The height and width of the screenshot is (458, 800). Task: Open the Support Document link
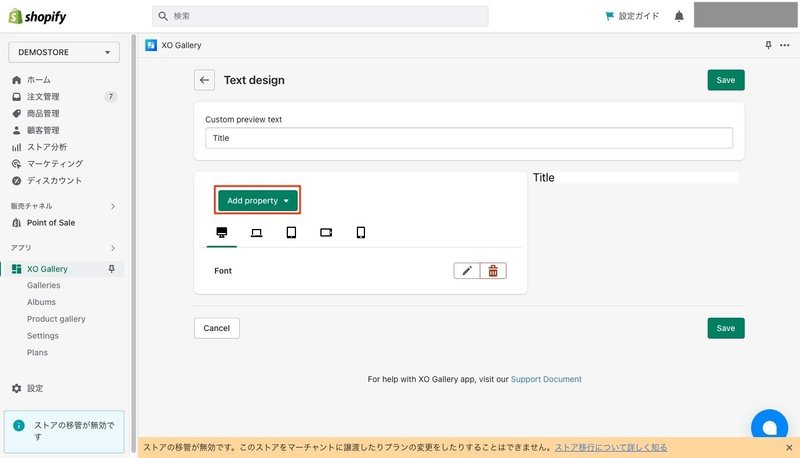pyautogui.click(x=546, y=379)
